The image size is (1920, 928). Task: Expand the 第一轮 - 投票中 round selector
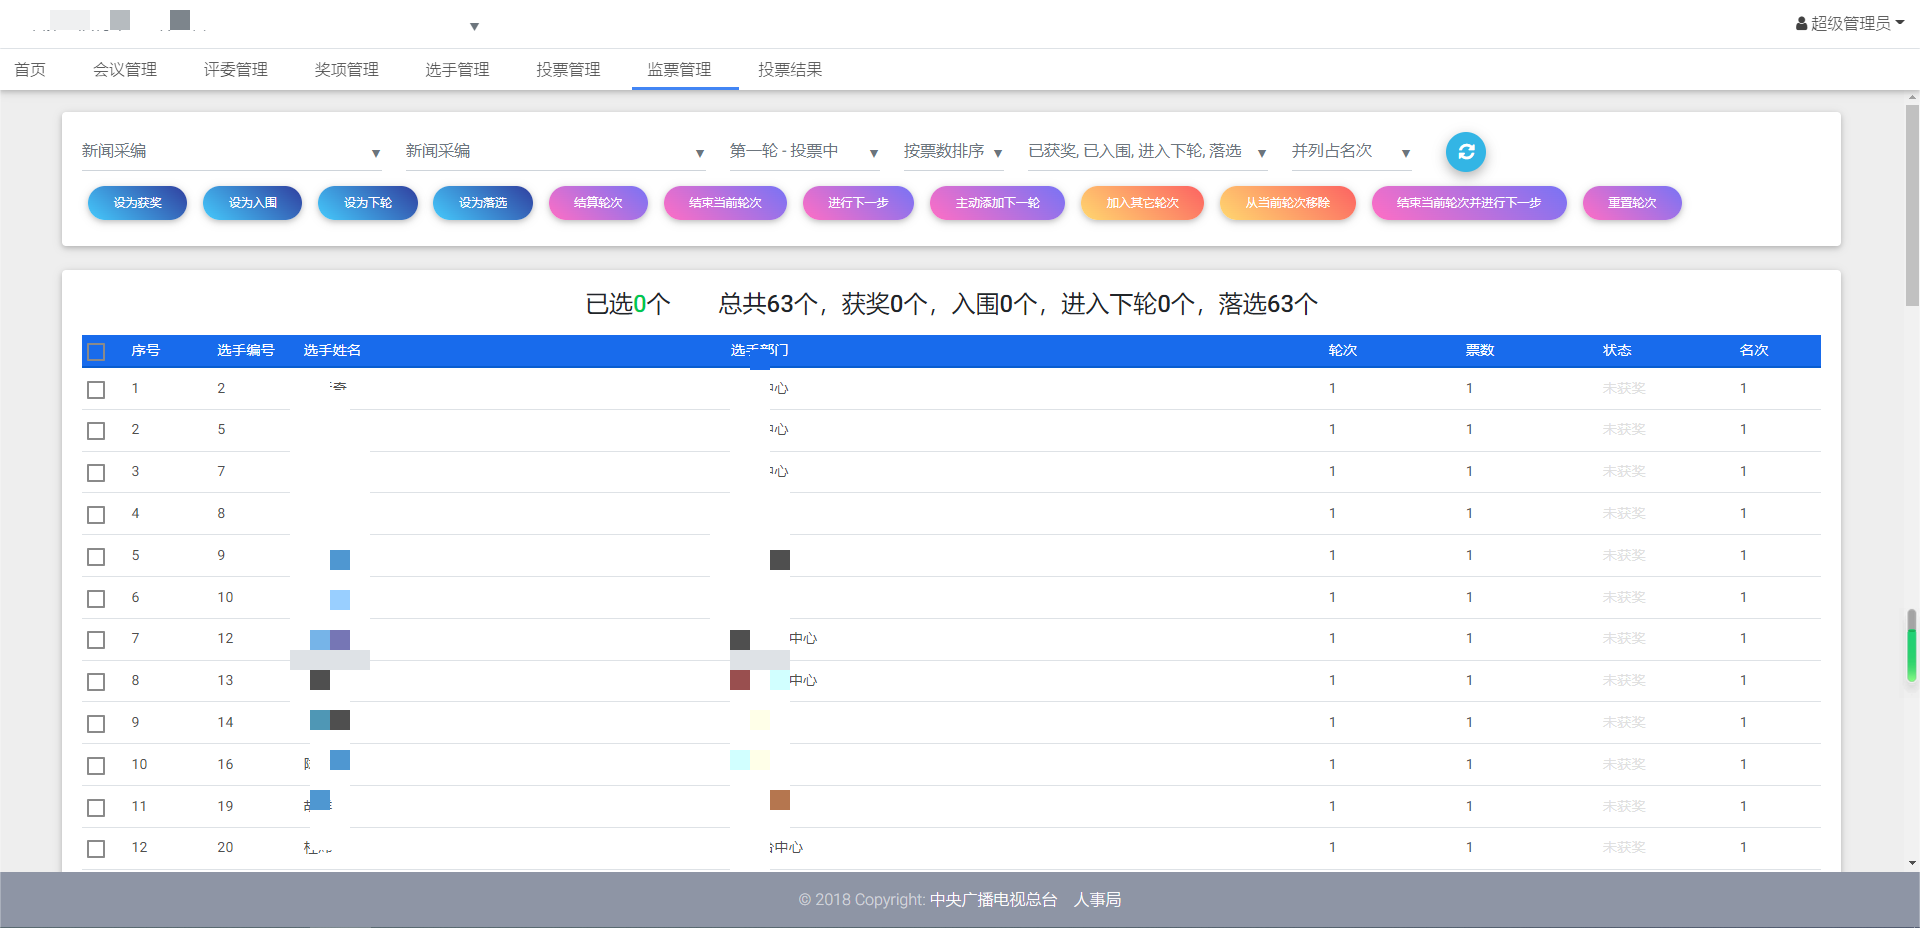[x=805, y=151]
